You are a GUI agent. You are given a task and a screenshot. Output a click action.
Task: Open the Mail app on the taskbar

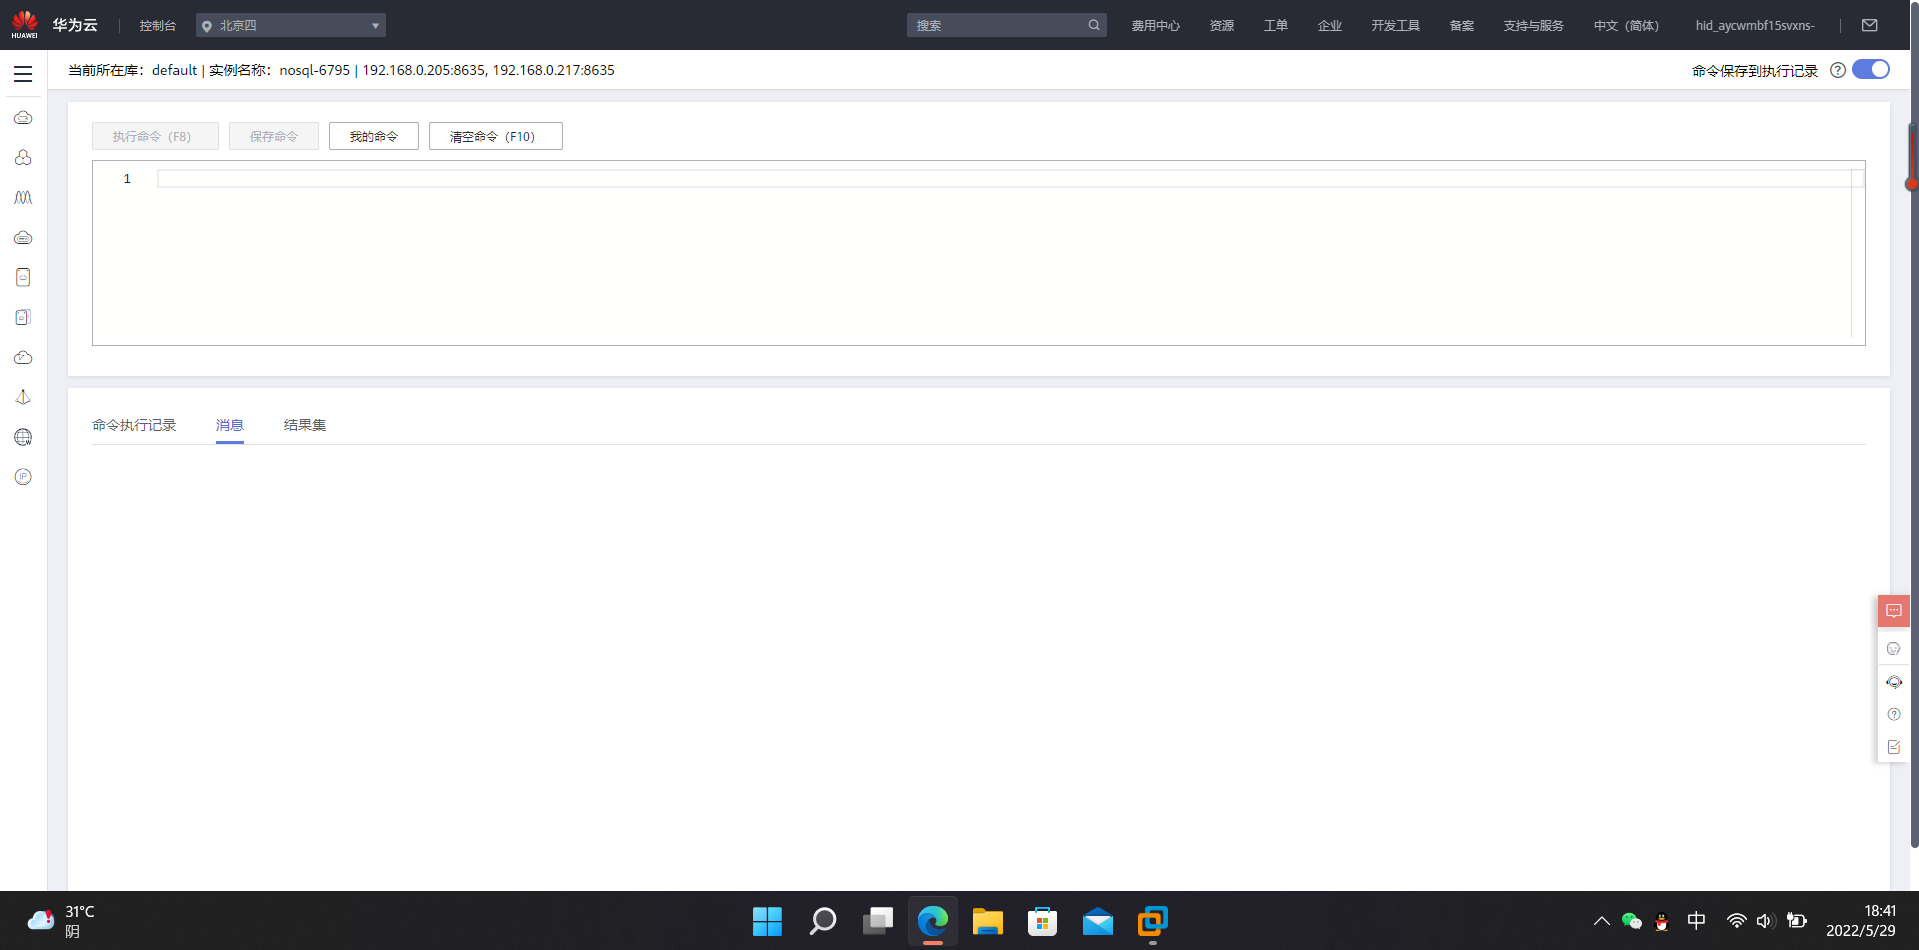1098,921
